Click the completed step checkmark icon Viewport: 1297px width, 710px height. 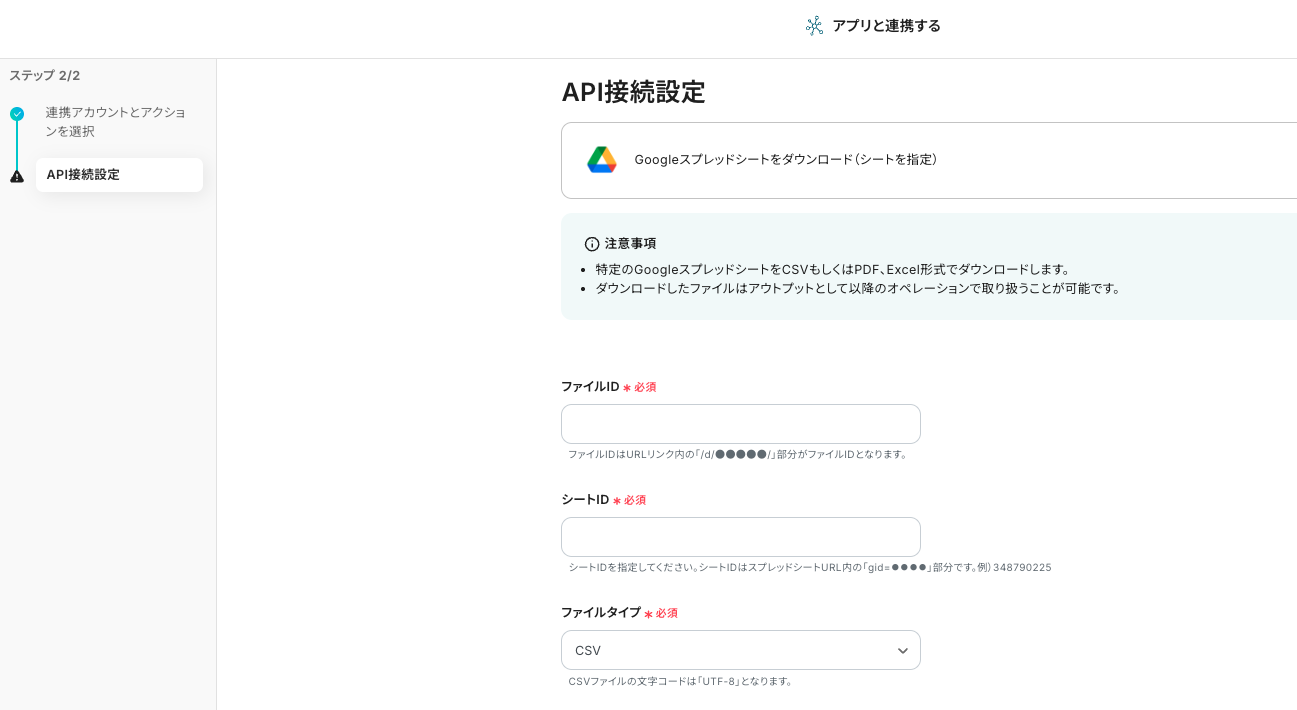17,114
